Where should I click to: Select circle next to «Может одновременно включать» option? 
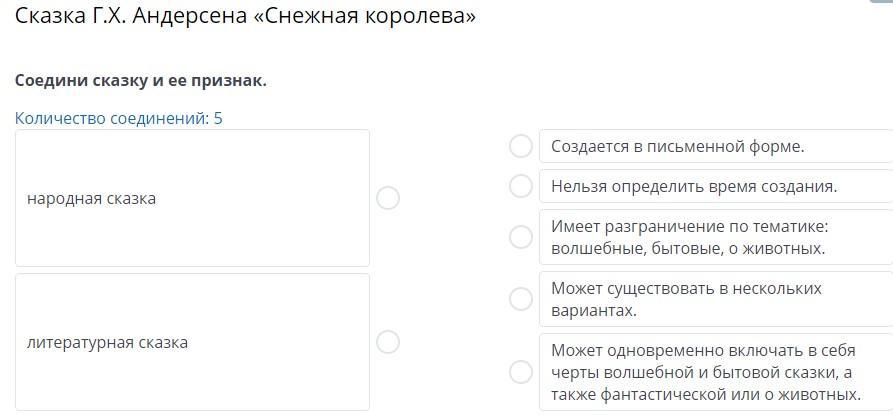pos(520,372)
